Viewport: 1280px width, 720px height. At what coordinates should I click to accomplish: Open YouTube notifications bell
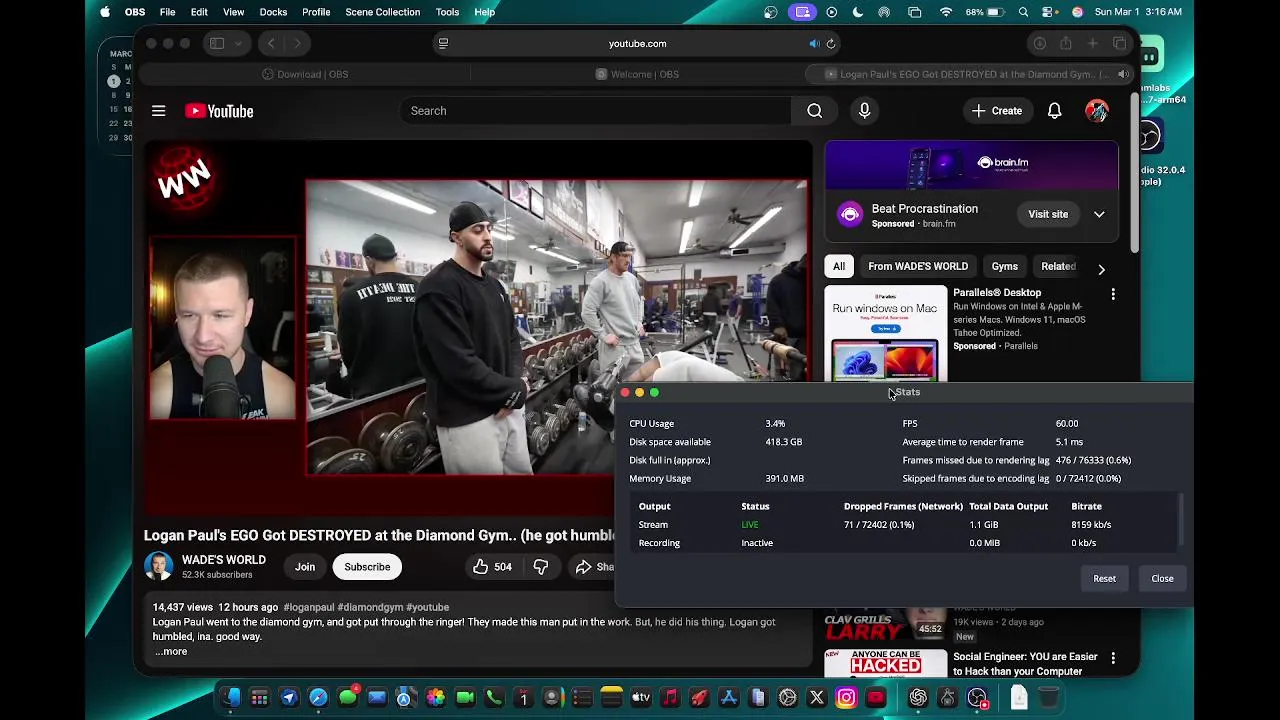[x=1054, y=111]
